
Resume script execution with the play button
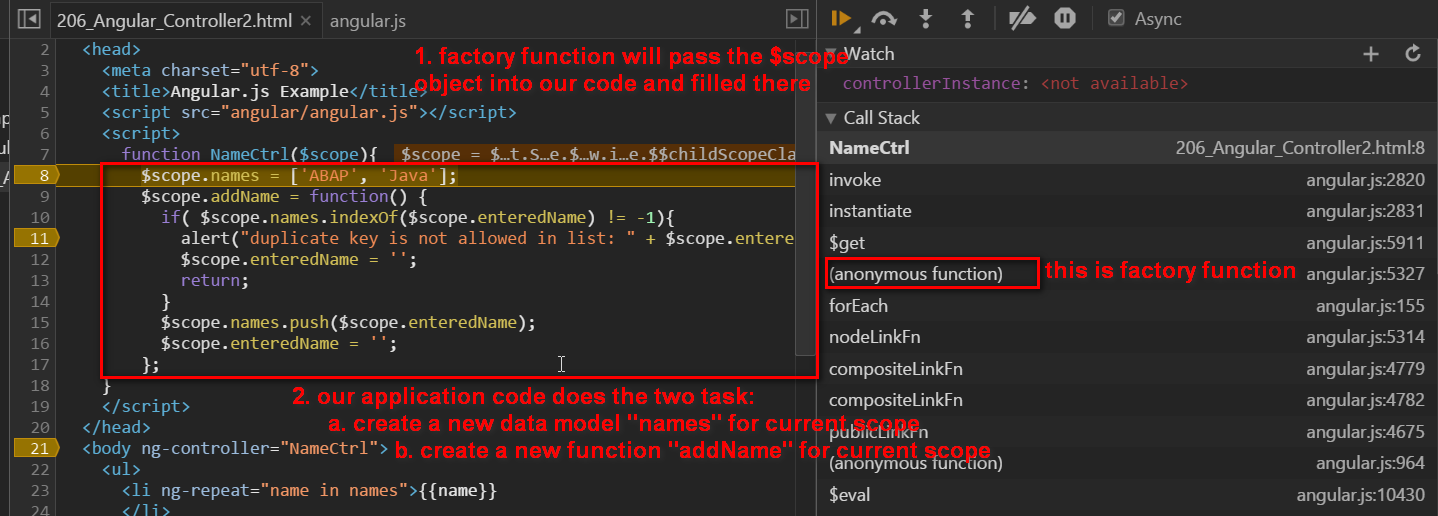840,18
